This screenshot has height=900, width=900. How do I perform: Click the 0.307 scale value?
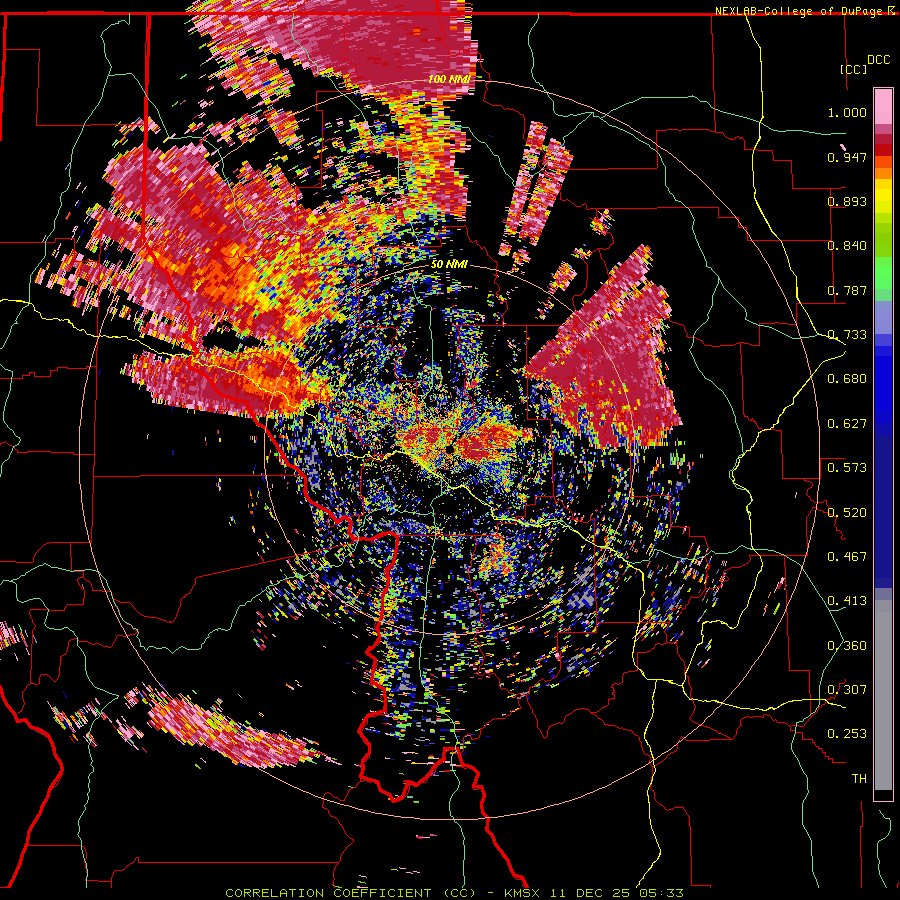pyautogui.click(x=847, y=690)
